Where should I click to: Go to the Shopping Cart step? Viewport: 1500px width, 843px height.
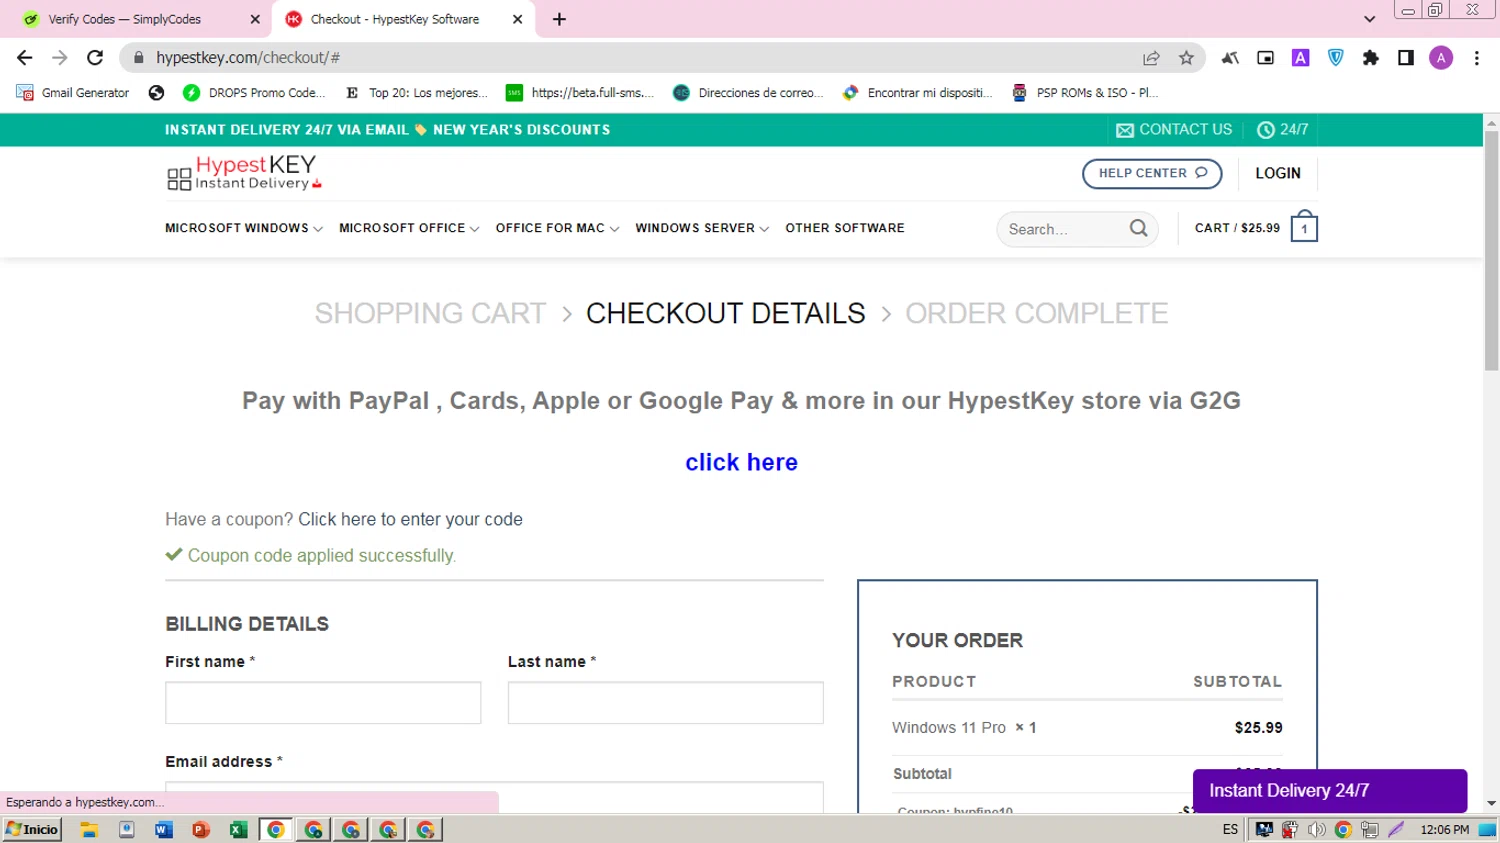pos(430,313)
